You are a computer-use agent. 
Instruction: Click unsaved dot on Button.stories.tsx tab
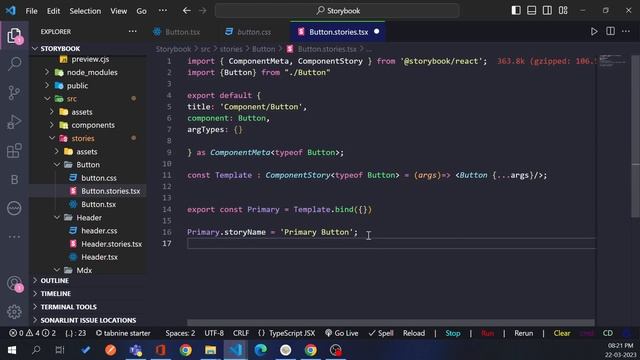(x=376, y=31)
